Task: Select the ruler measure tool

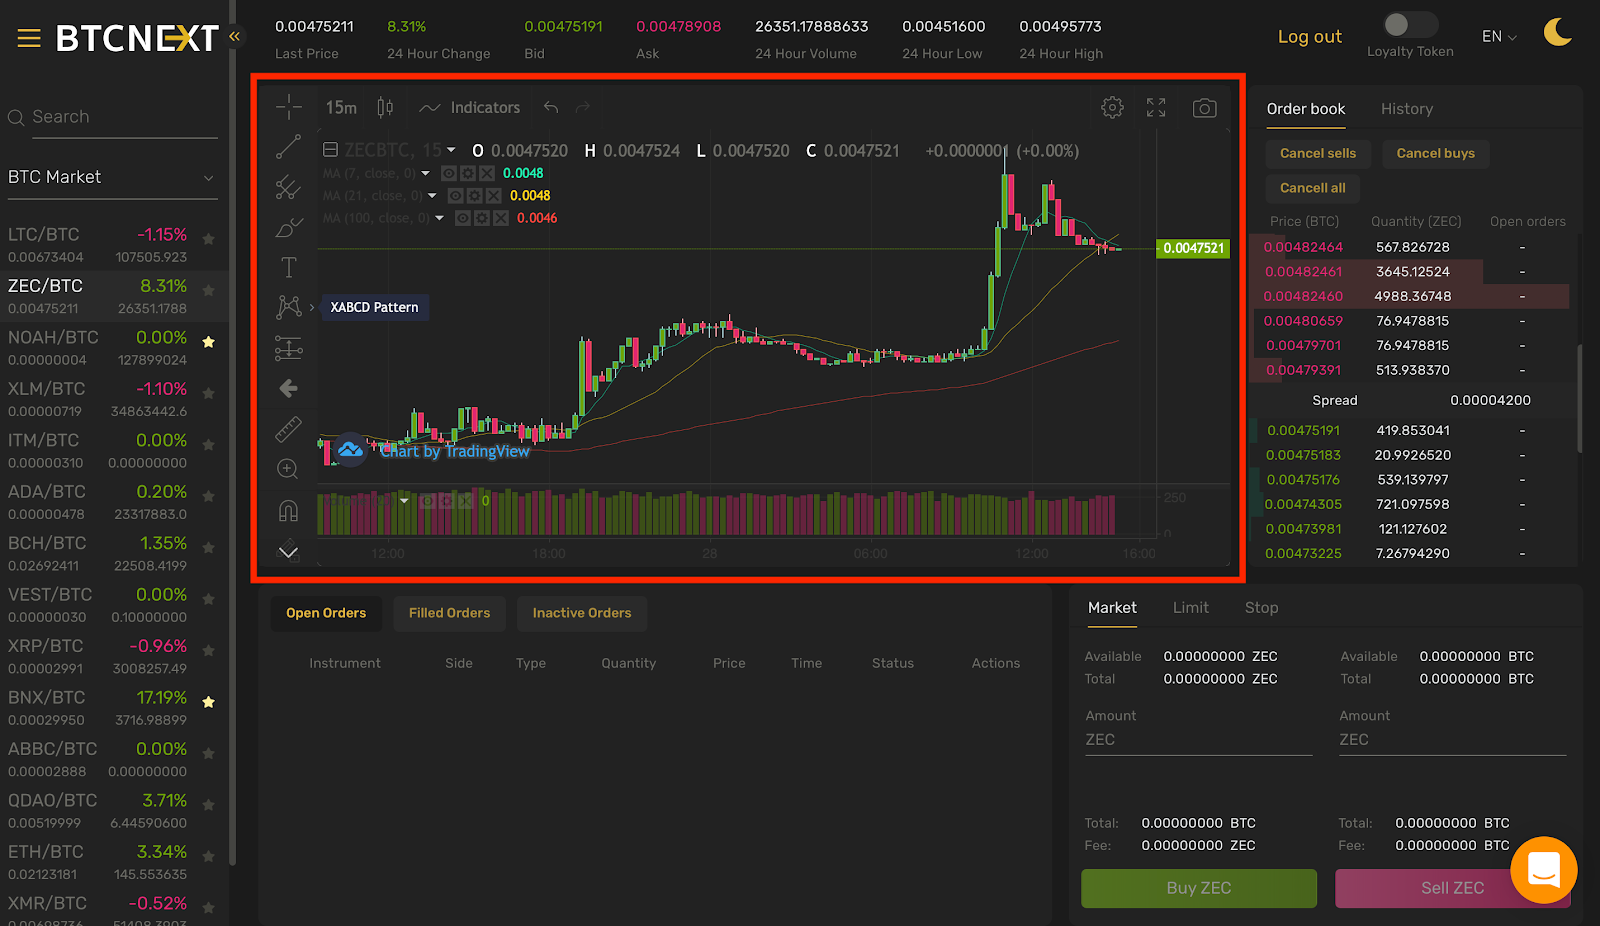Action: tap(289, 429)
